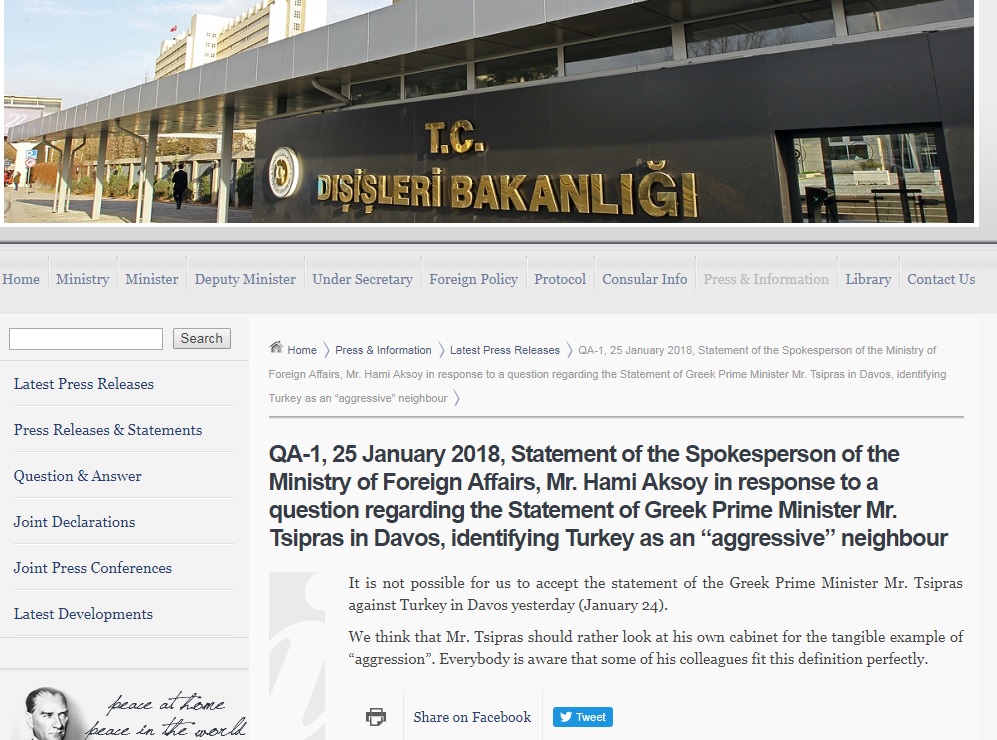Focus the search text field
The width and height of the screenshot is (997, 740).
pyautogui.click(x=86, y=339)
